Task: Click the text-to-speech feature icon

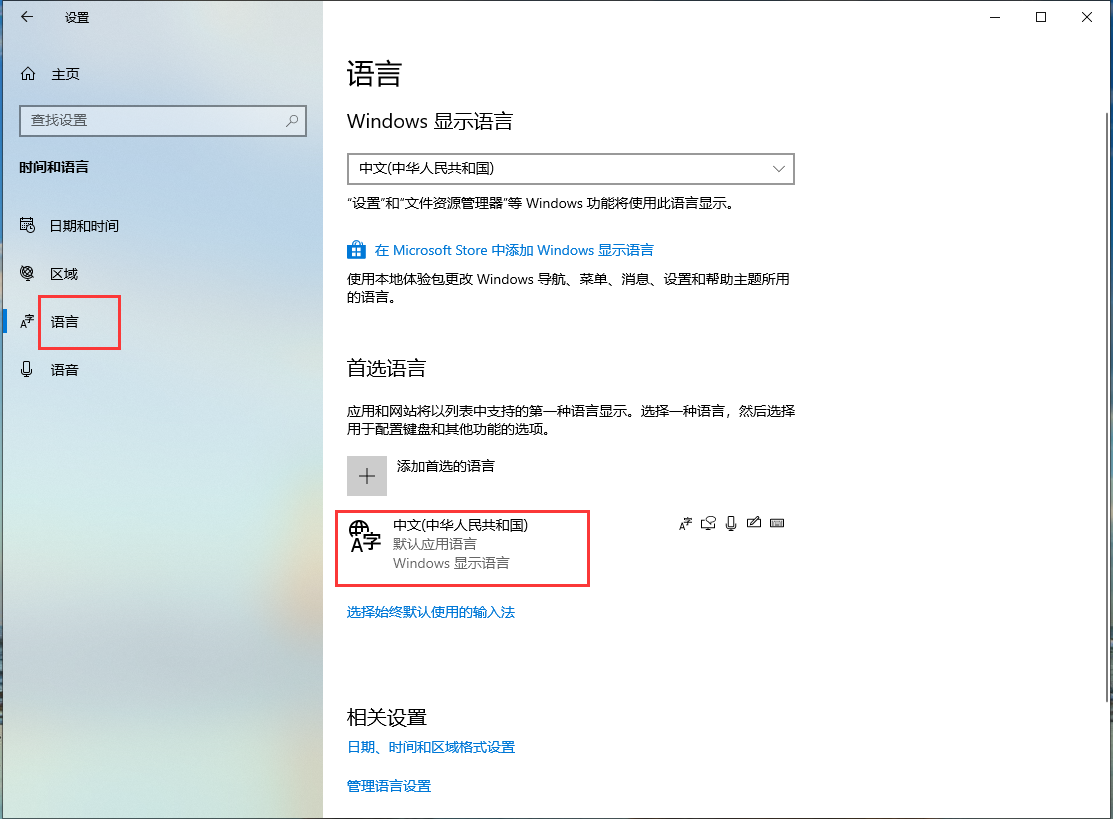Action: pyautogui.click(x=708, y=524)
